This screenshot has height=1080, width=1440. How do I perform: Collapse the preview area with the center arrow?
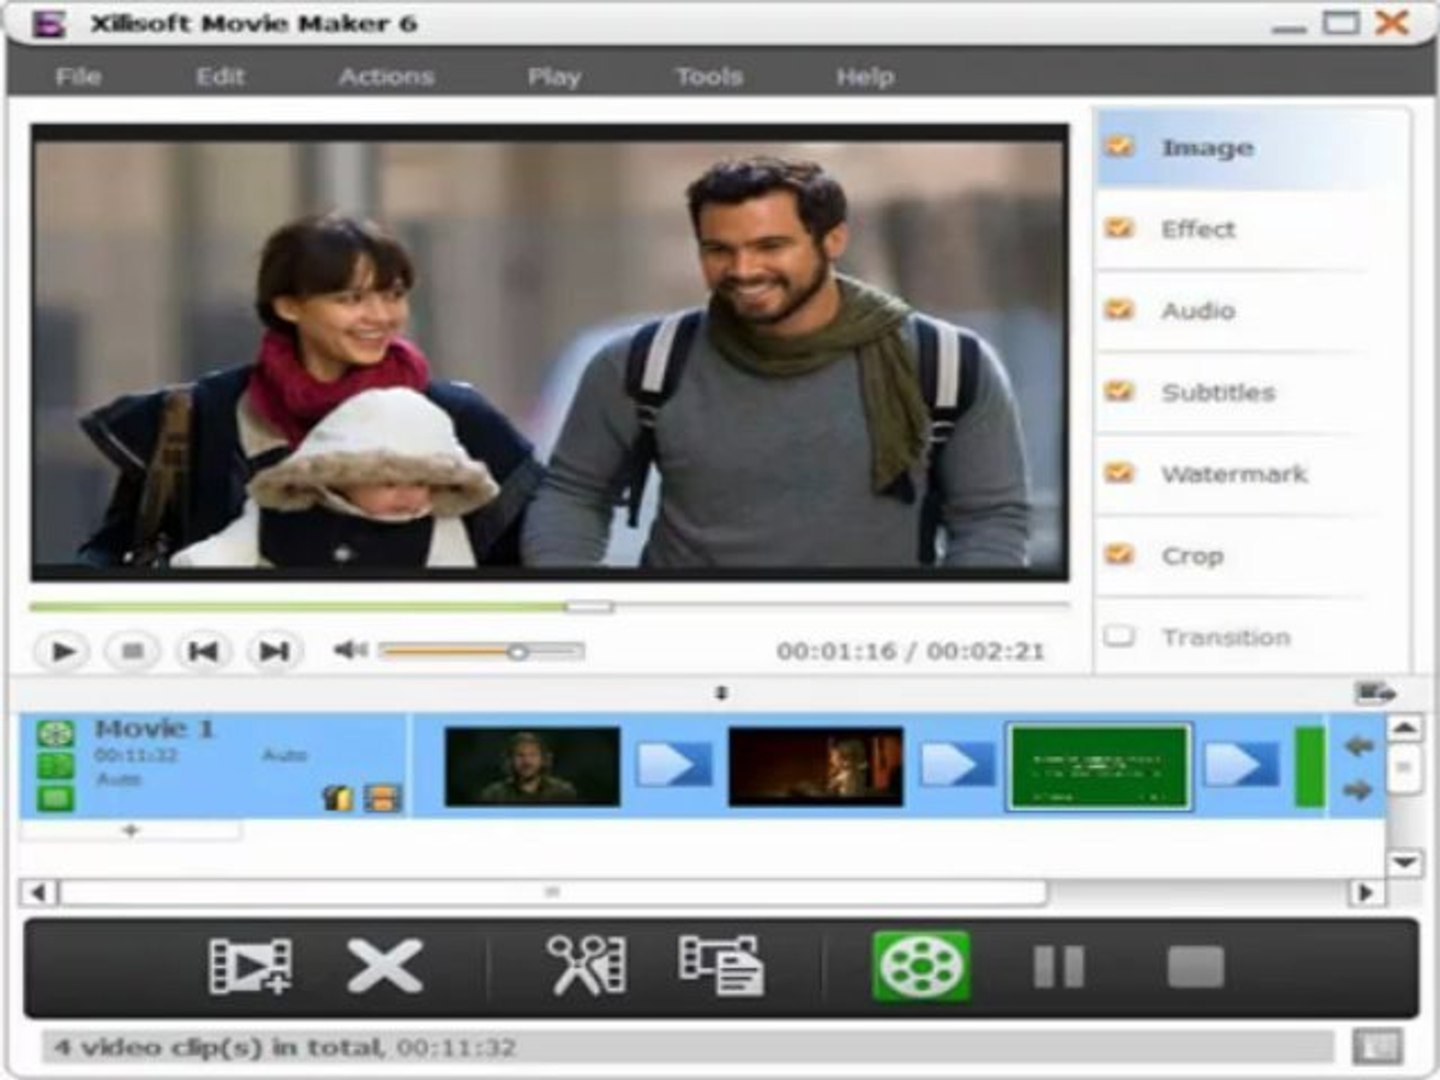[x=721, y=692]
